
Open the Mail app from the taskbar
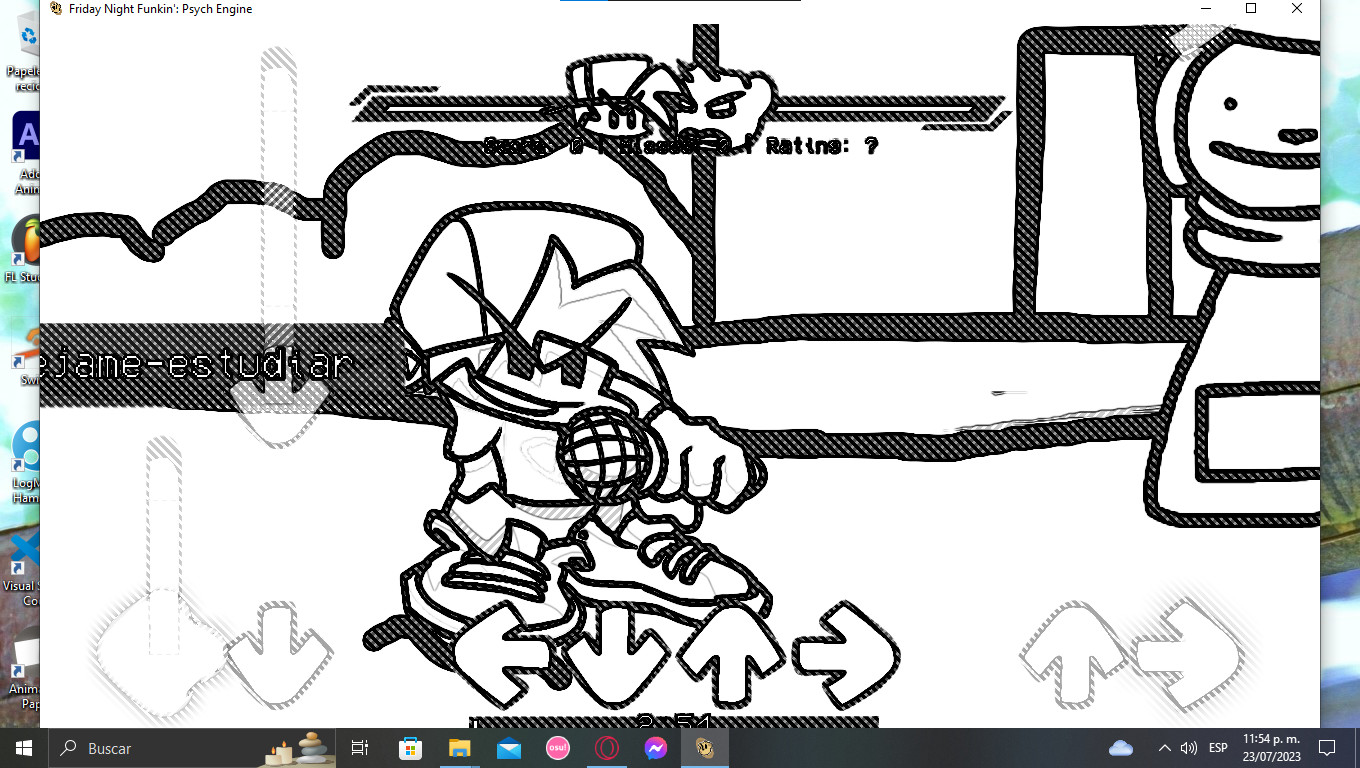pyautogui.click(x=508, y=748)
